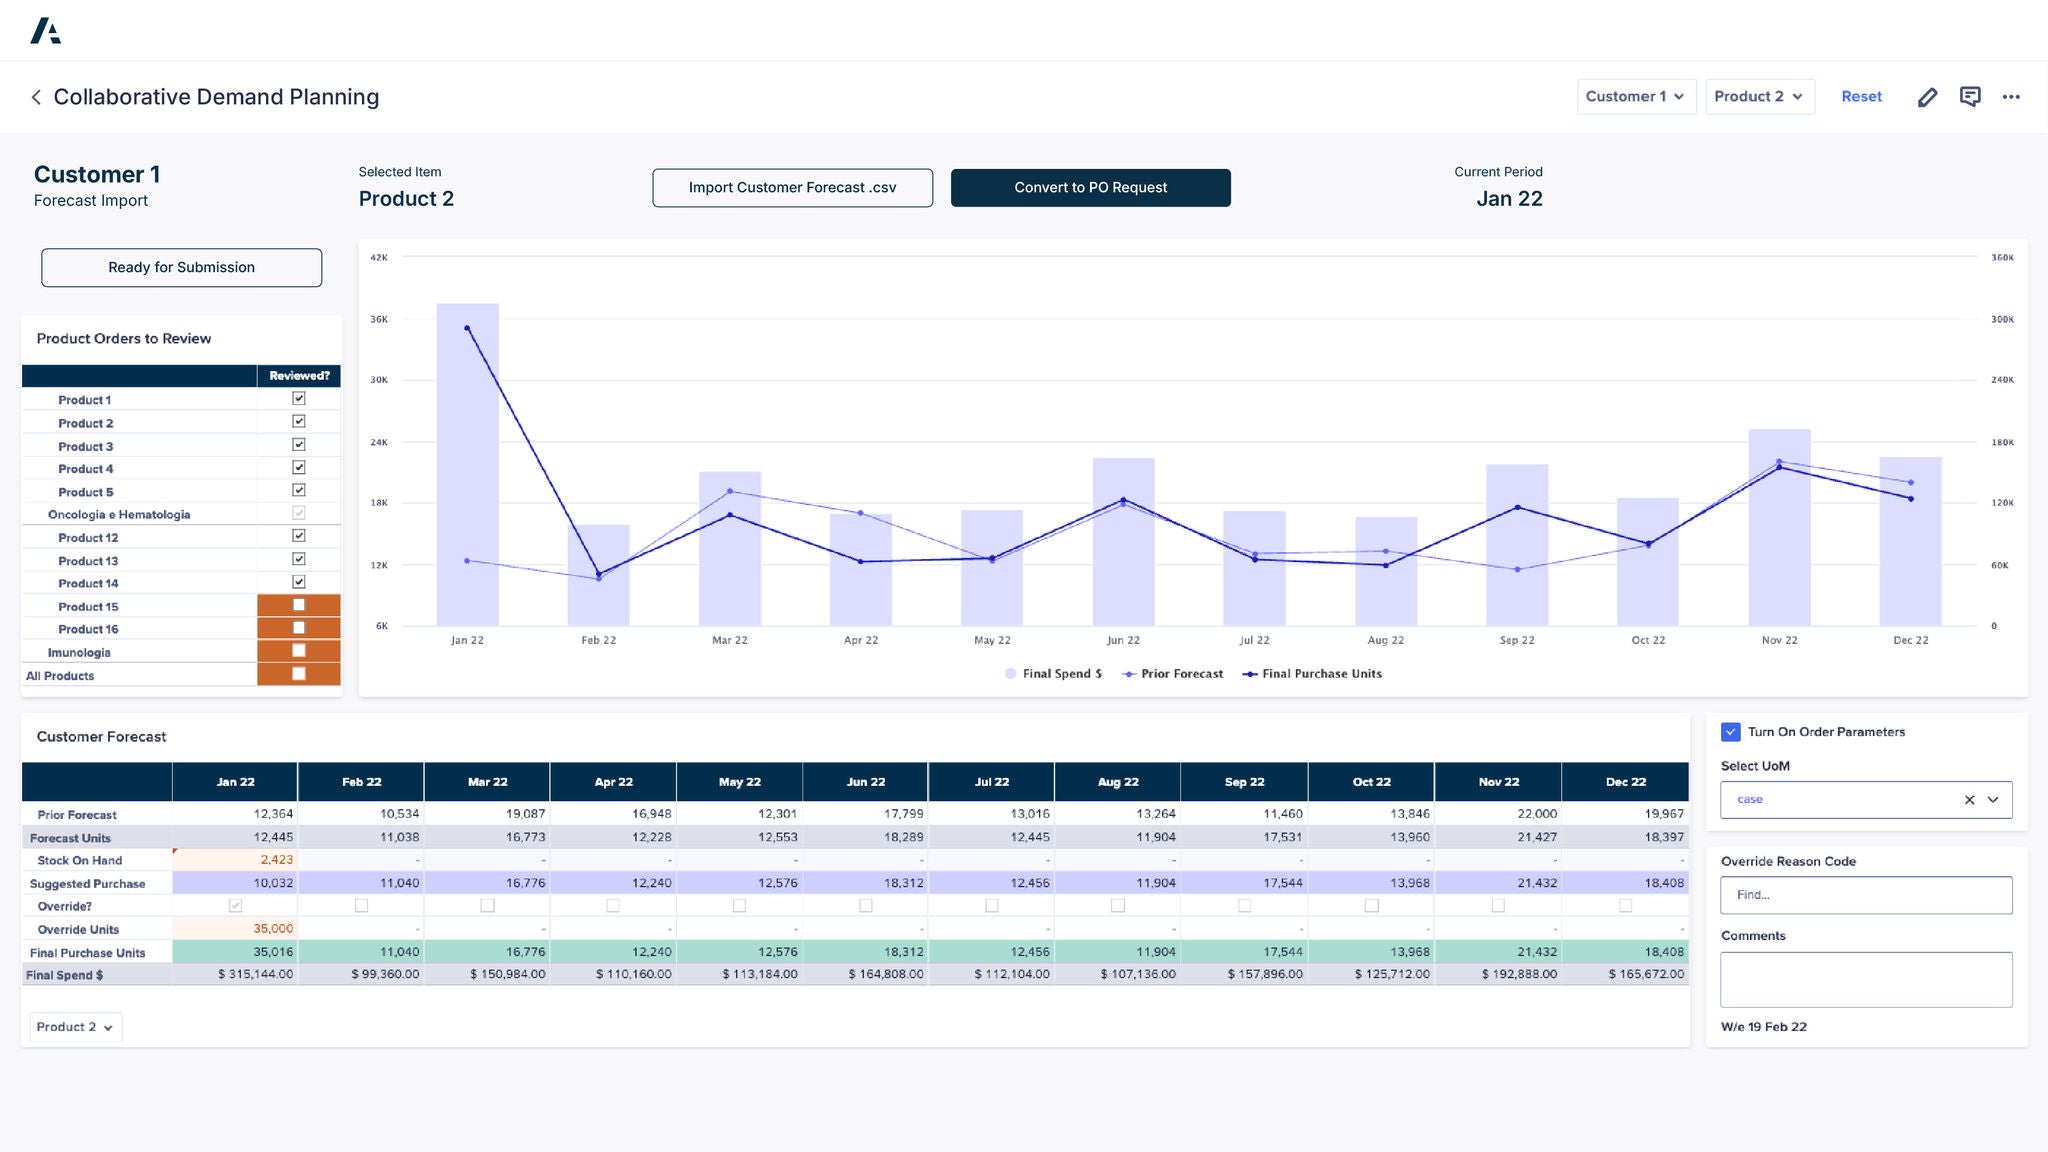Toggle the Final Spend $ legend marker
Screen dimensions: 2048x1152
click(1010, 674)
